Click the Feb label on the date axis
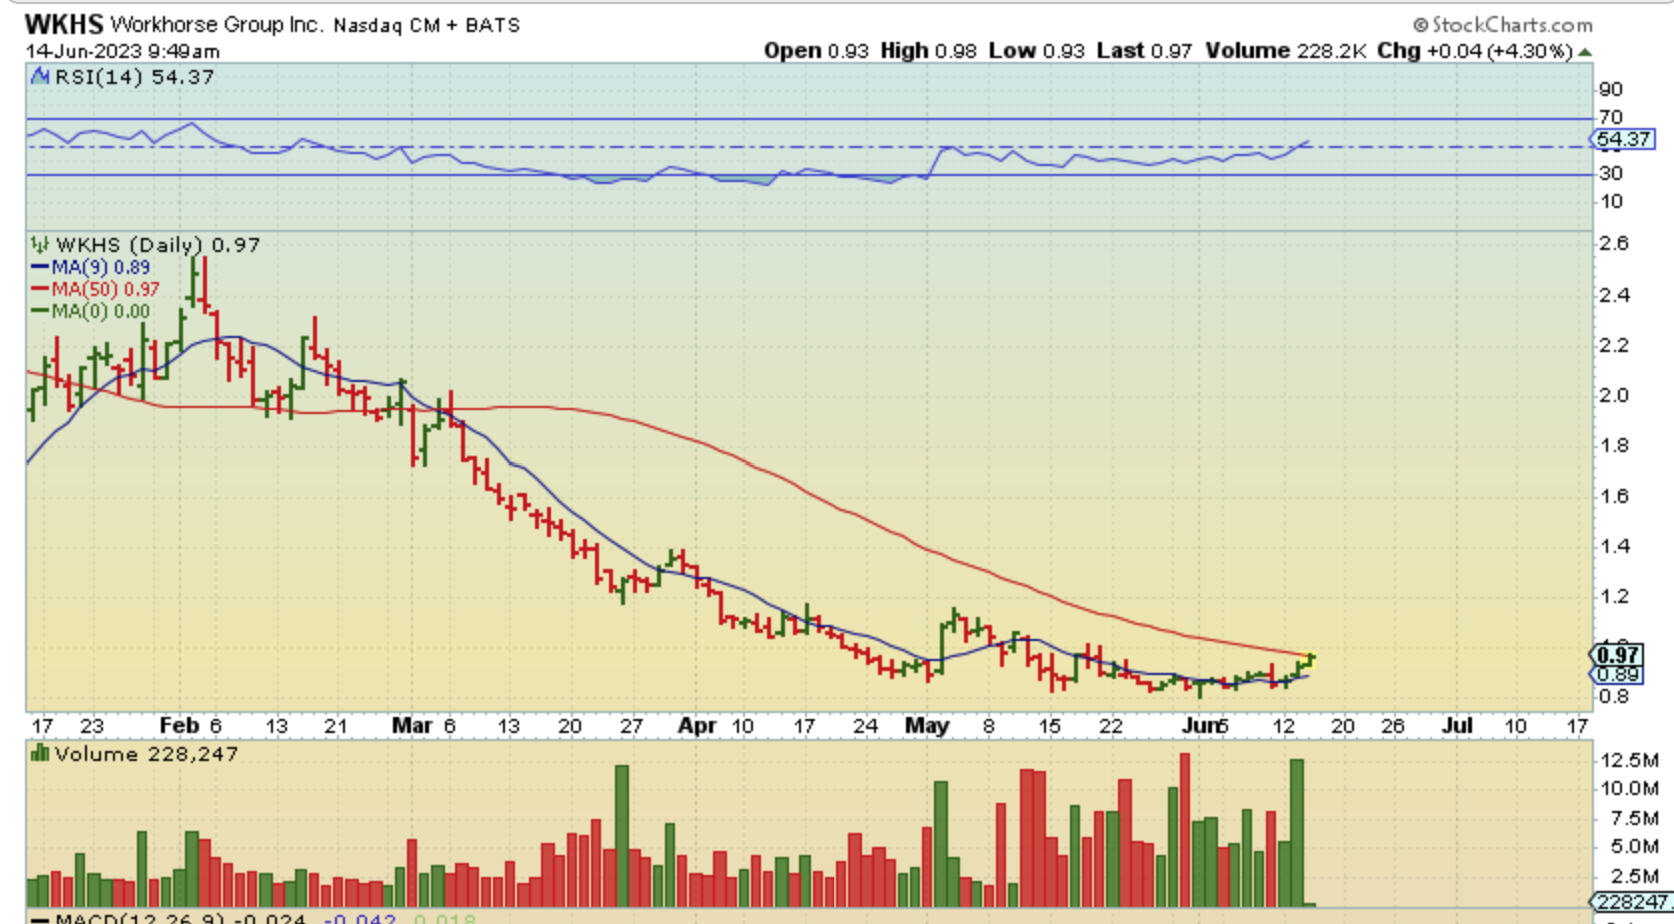The height and width of the screenshot is (924, 1674). click(x=179, y=726)
